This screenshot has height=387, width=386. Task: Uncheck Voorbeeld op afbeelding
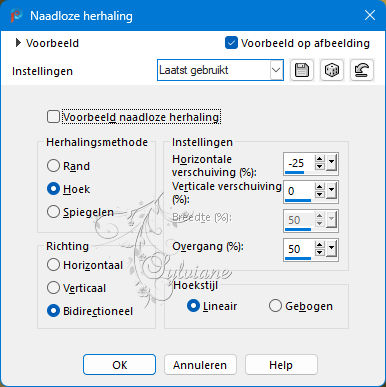(x=231, y=43)
